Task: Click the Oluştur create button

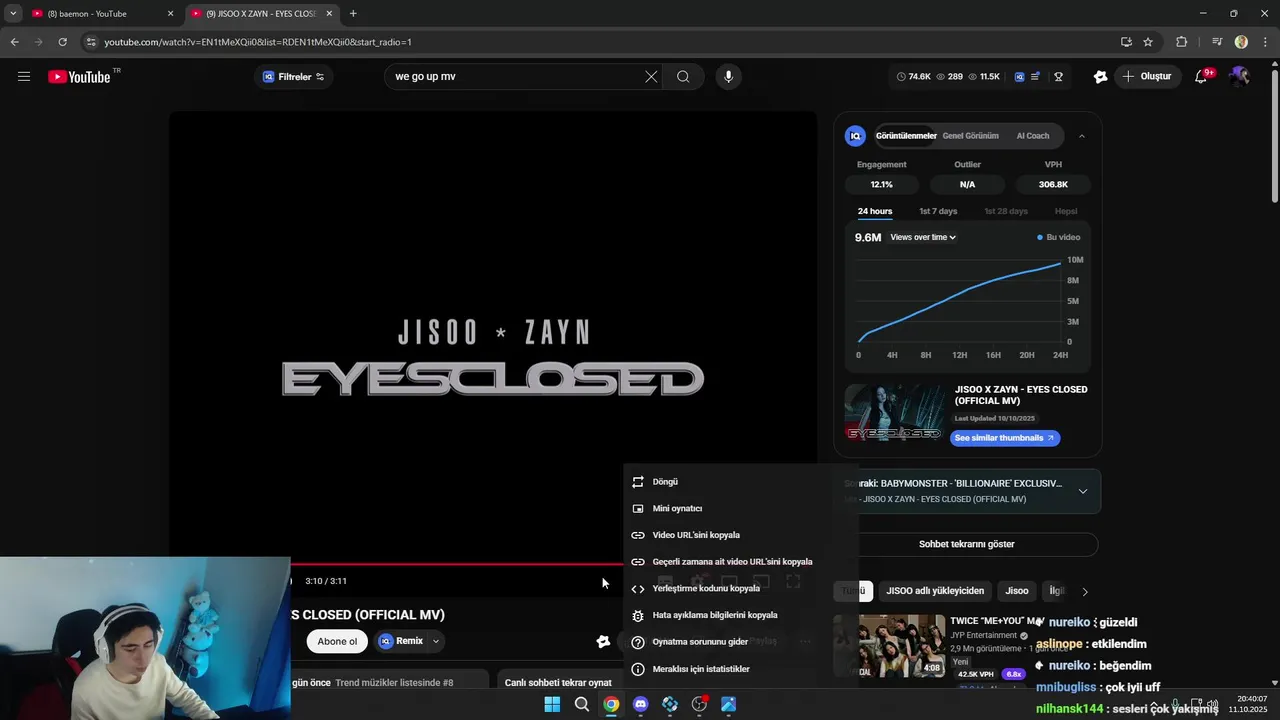Action: 1148,76
